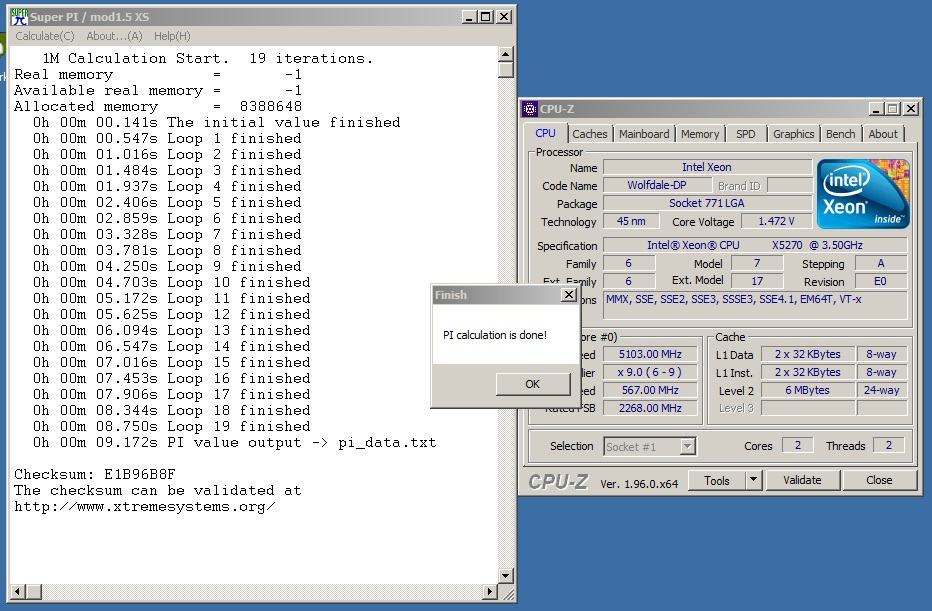Click the L1 Inst. value 2 x 32 KBytes
The width and height of the screenshot is (932, 611).
pyautogui.click(x=807, y=372)
